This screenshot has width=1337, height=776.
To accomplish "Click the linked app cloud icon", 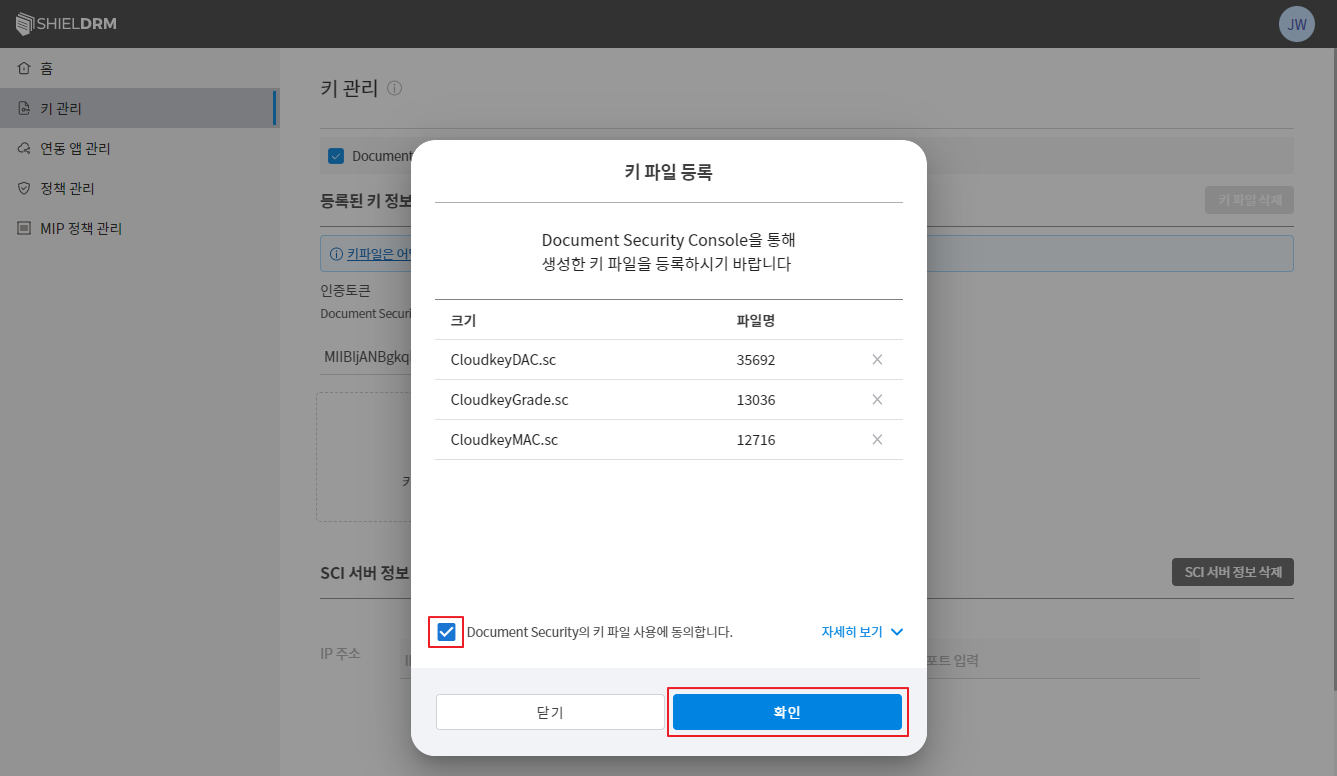I will coord(24,148).
